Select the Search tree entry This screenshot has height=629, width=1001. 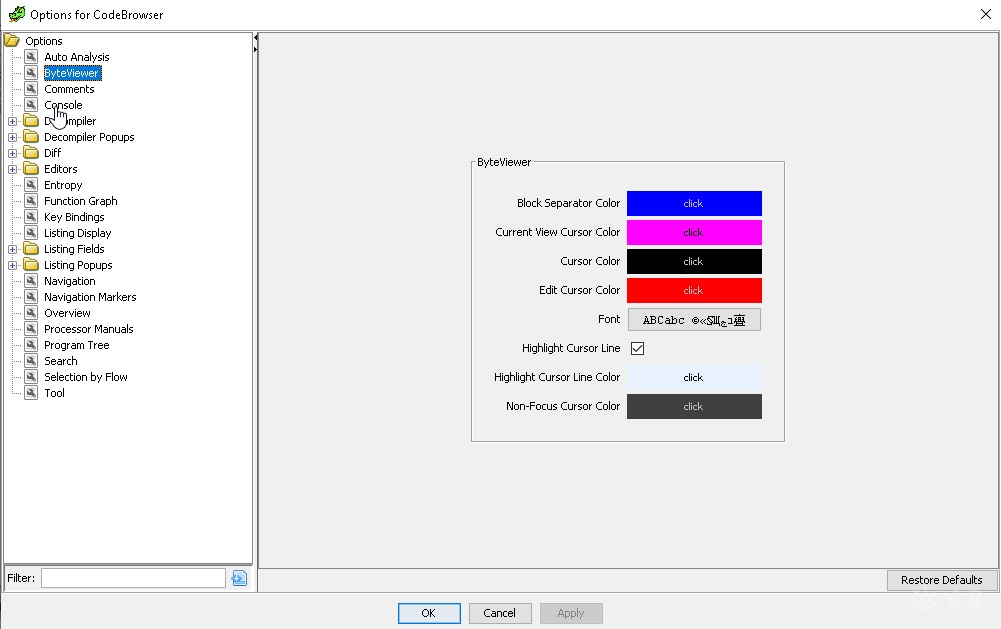(61, 360)
